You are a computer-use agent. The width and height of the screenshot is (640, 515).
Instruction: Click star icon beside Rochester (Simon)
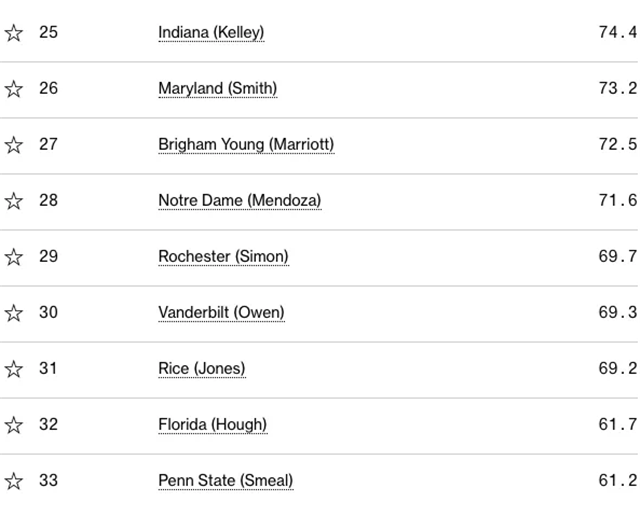[x=13, y=257]
